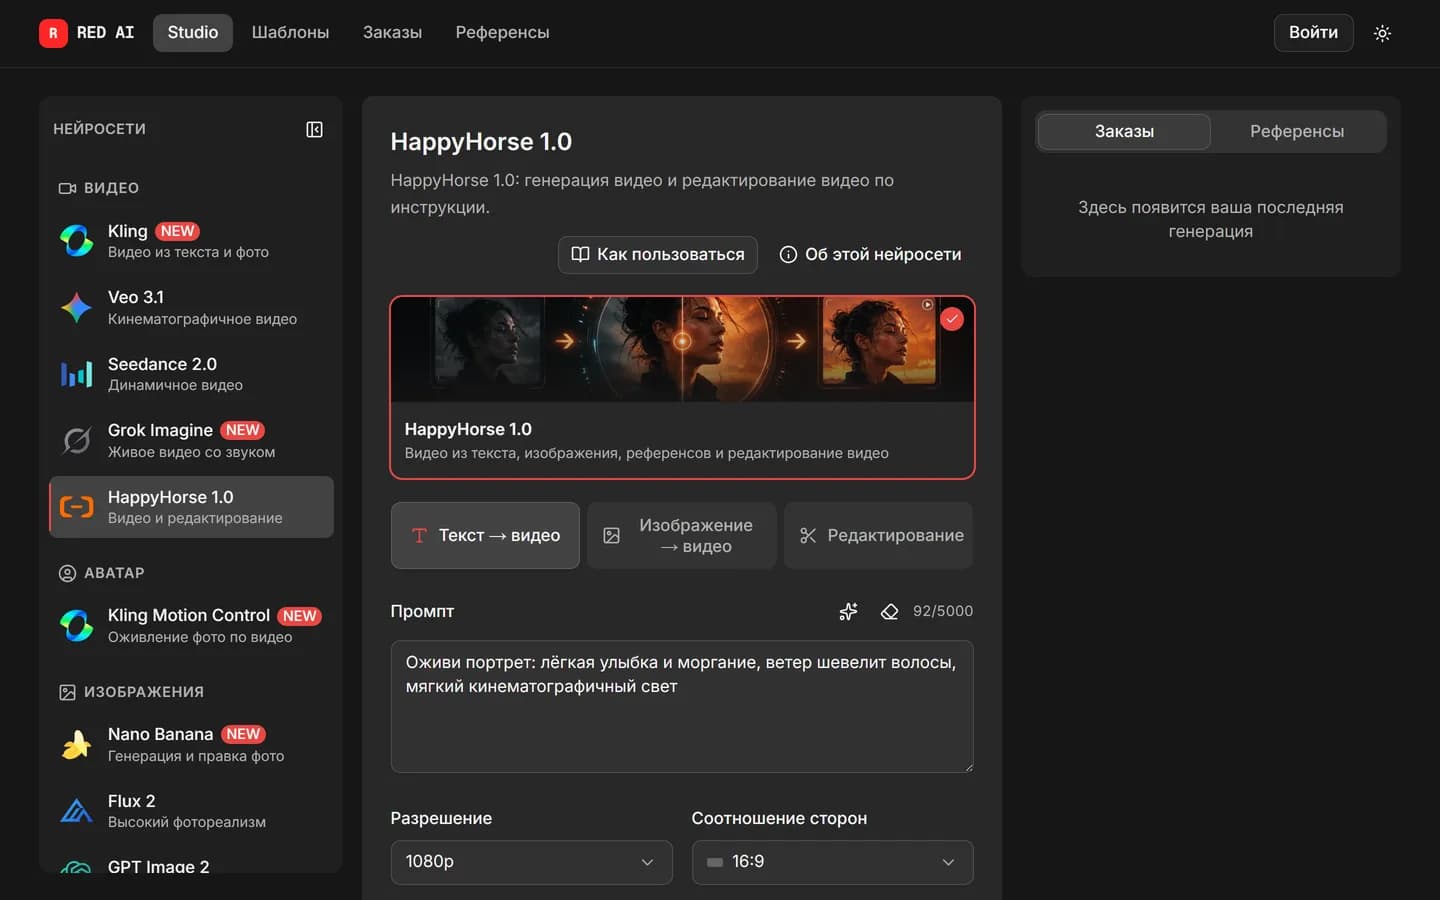This screenshot has width=1440, height=900.
Task: Click the GPT Image 2 icon
Action: click(x=76, y=866)
